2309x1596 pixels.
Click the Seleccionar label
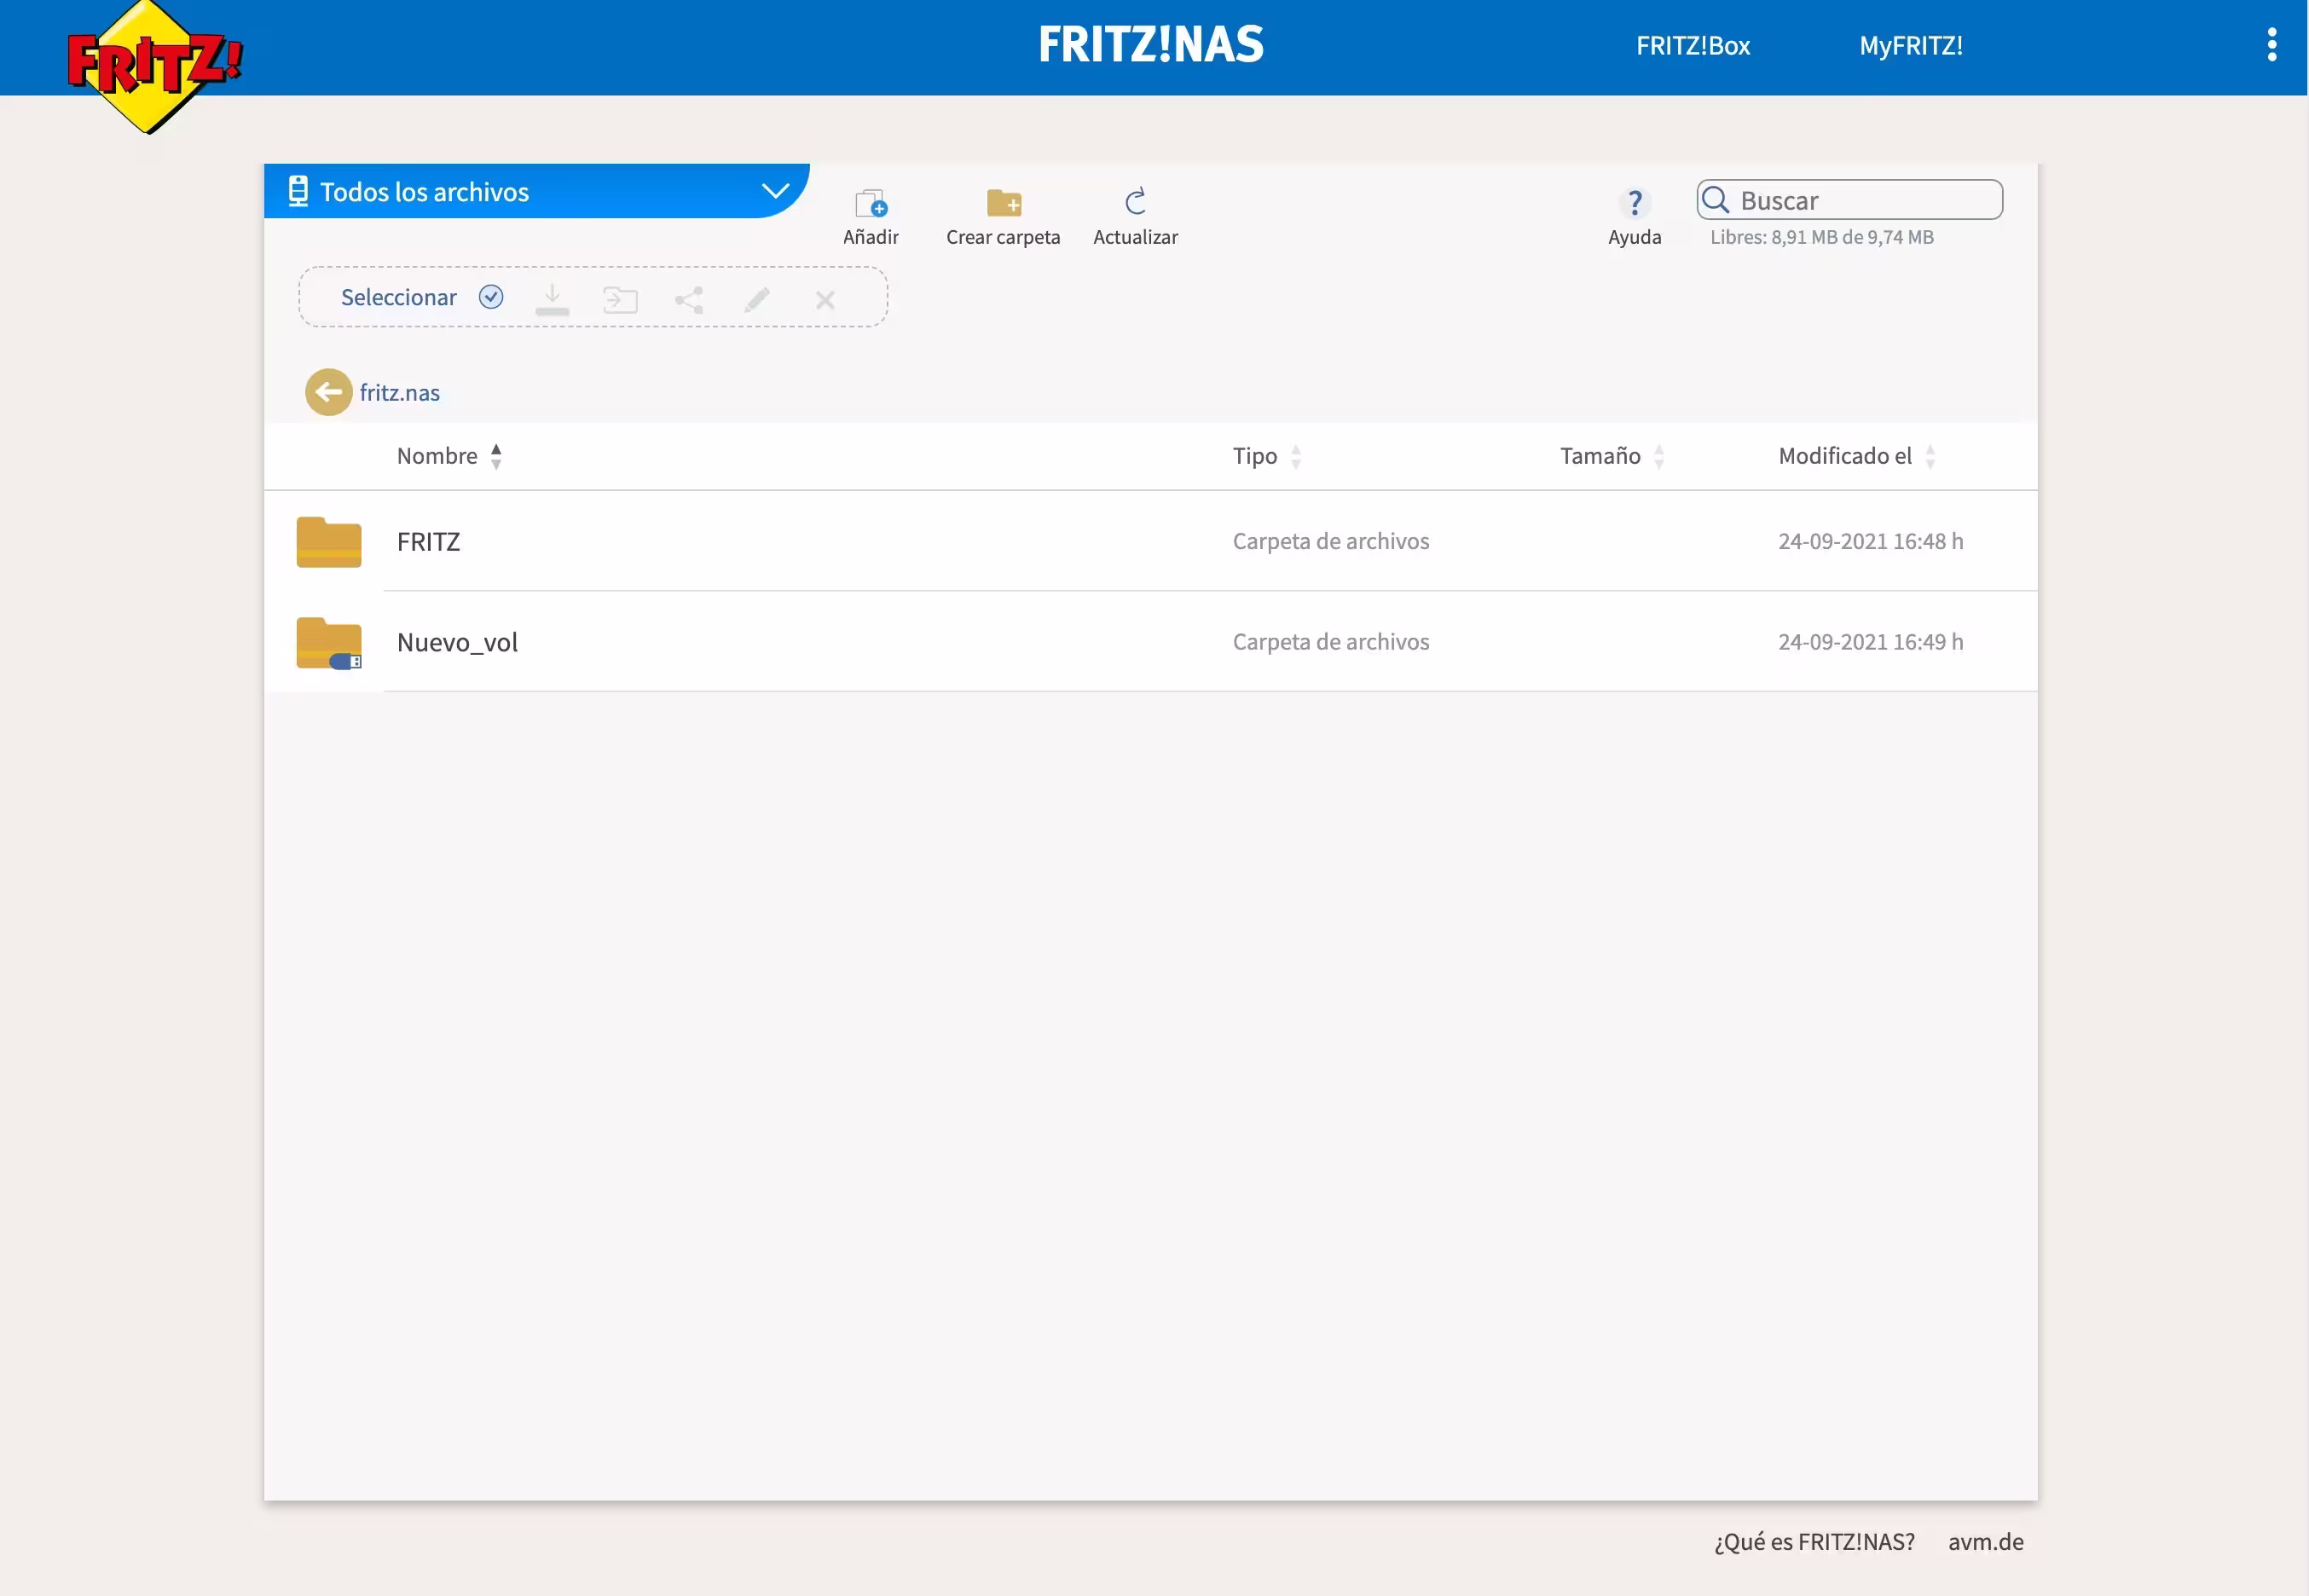tap(398, 297)
